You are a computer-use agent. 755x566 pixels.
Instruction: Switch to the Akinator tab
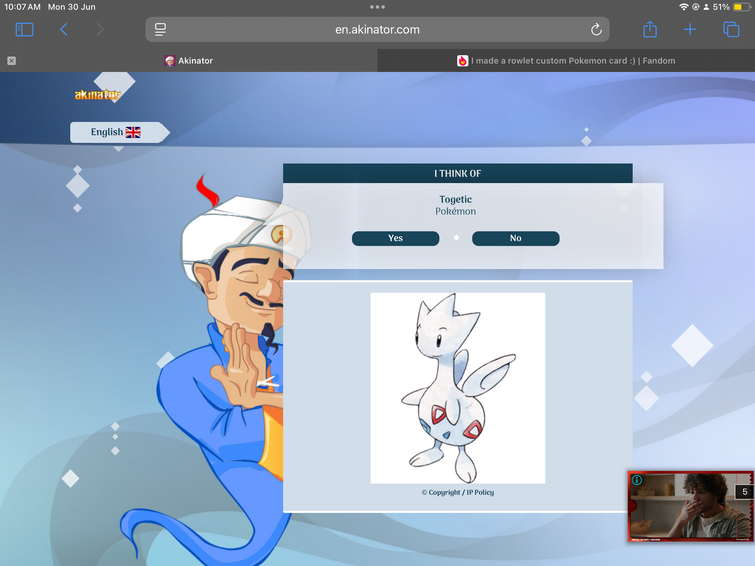pyautogui.click(x=189, y=61)
